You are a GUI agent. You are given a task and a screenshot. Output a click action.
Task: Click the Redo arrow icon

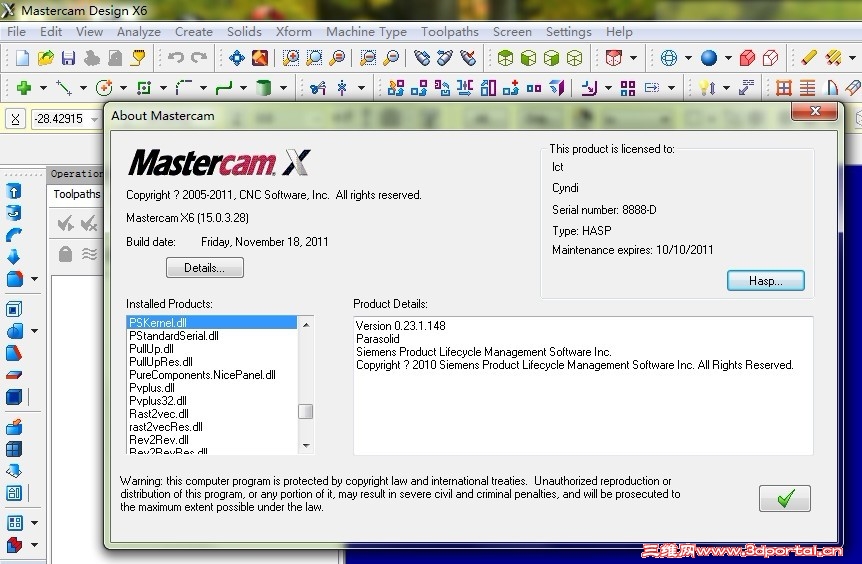click(199, 57)
